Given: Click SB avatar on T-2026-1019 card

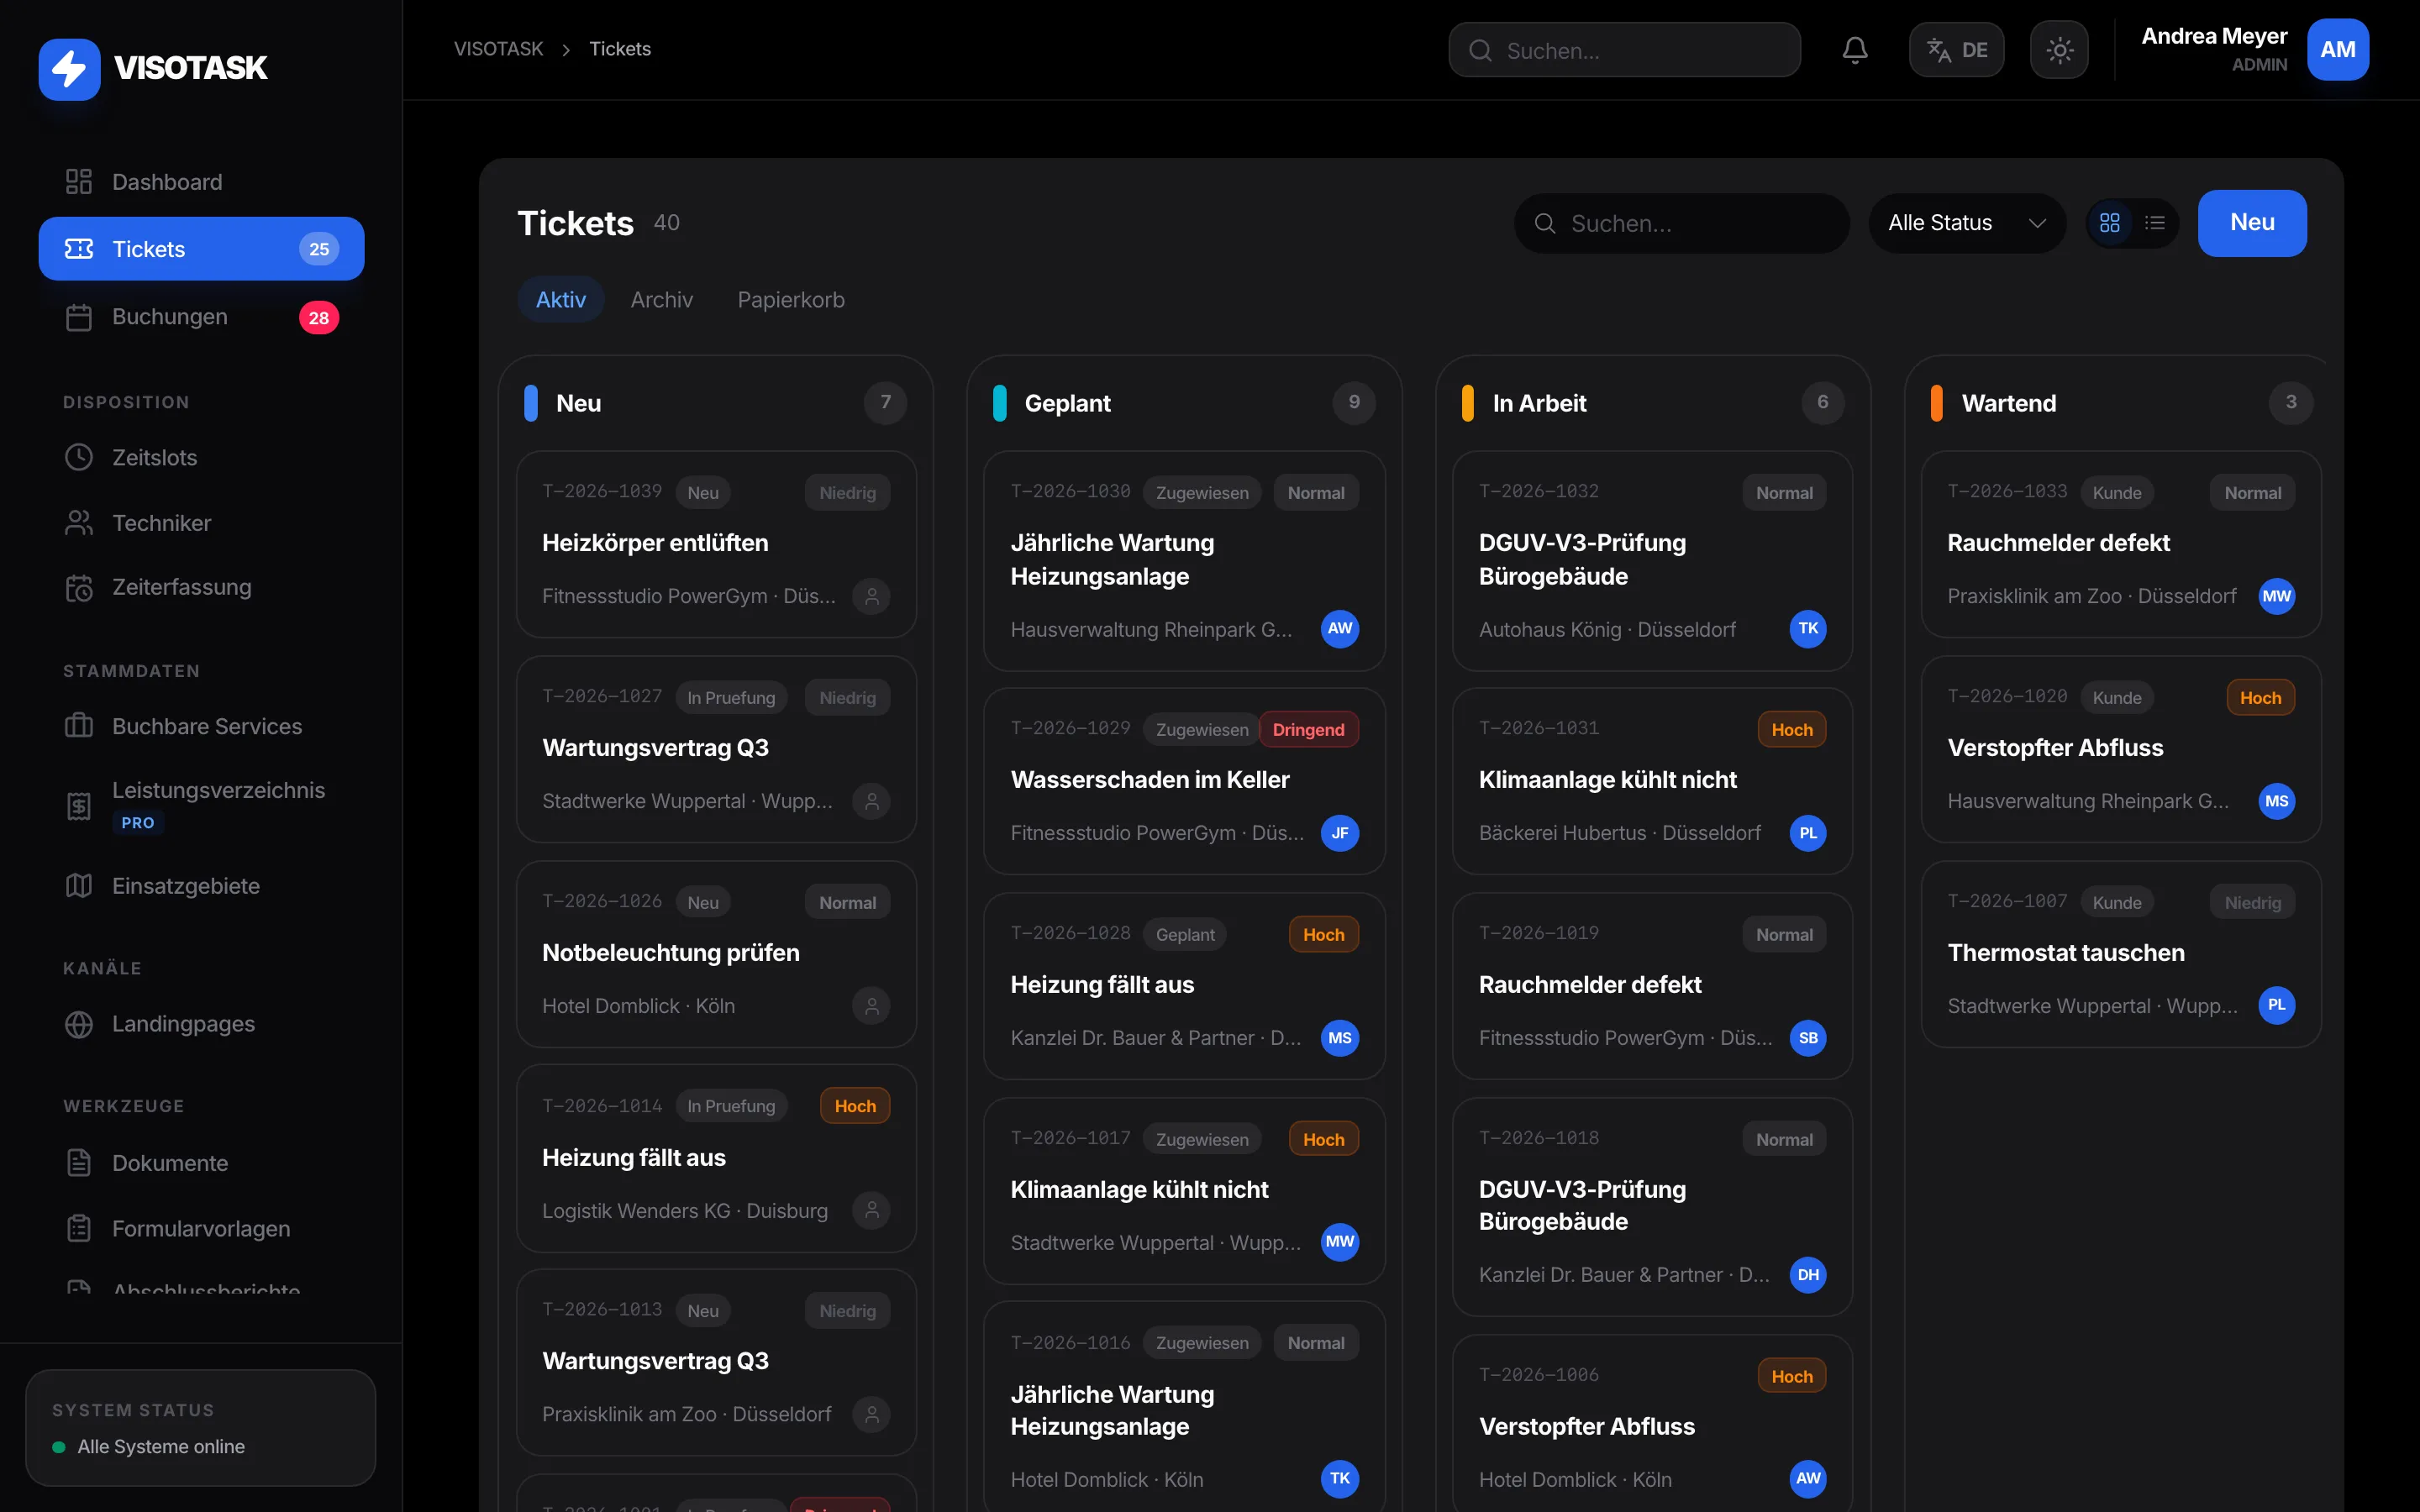Looking at the screenshot, I should (1808, 1038).
